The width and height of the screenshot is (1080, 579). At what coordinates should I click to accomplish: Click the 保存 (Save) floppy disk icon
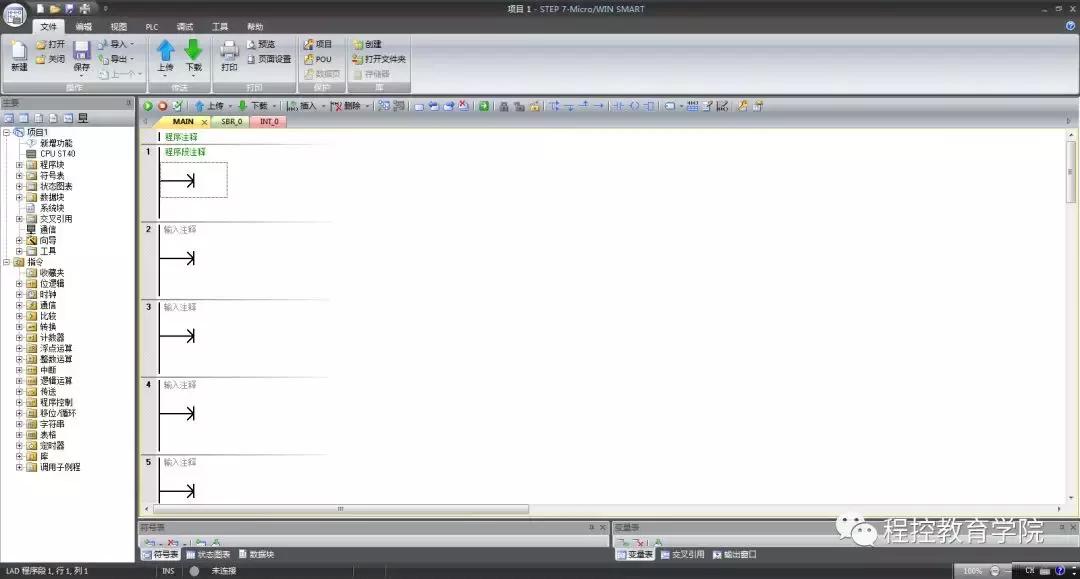[x=81, y=50]
